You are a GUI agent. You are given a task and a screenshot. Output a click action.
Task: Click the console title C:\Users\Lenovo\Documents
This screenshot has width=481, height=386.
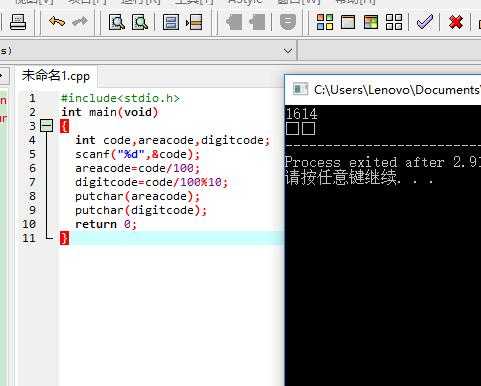point(397,90)
